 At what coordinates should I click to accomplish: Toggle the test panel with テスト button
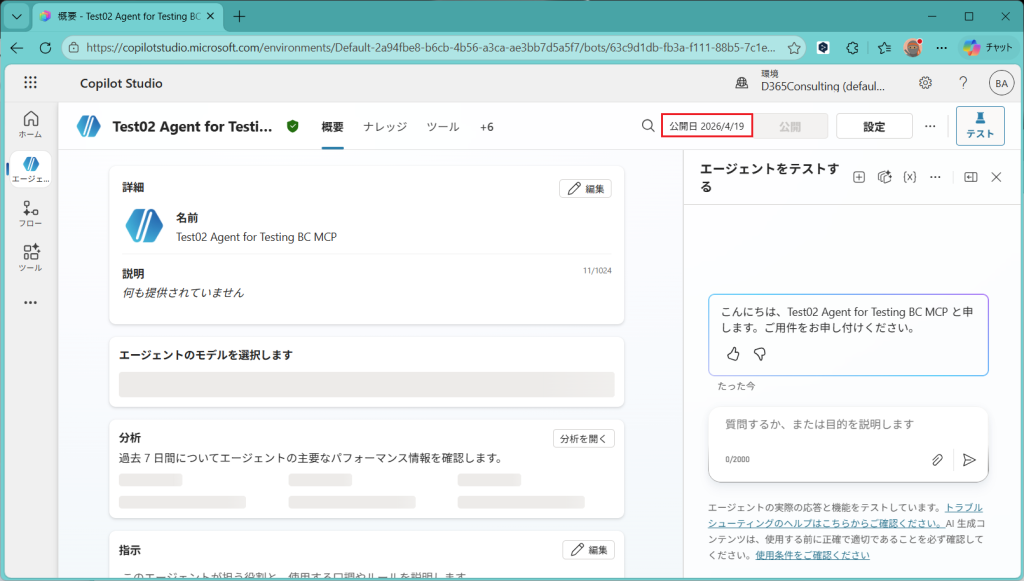click(980, 126)
